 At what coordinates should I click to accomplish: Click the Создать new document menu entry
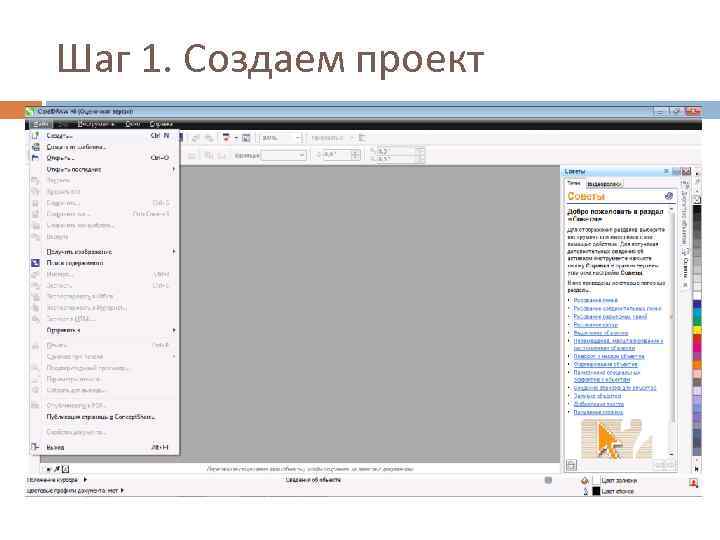coord(105,136)
